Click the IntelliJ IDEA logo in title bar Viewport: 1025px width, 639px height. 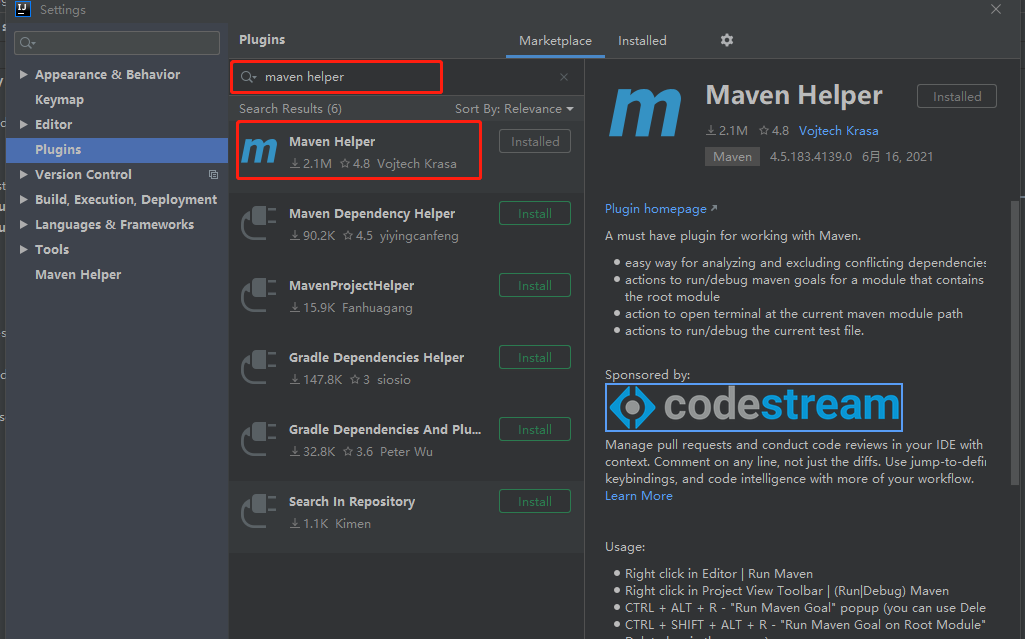(23, 9)
